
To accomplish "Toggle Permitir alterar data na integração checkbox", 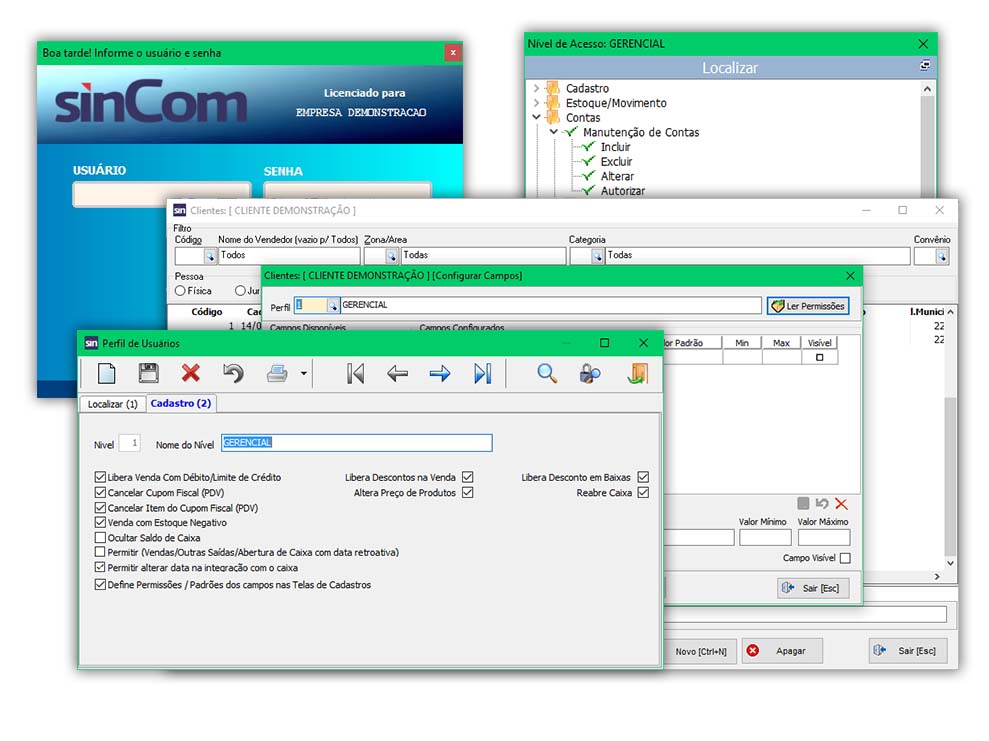I will click(100, 567).
